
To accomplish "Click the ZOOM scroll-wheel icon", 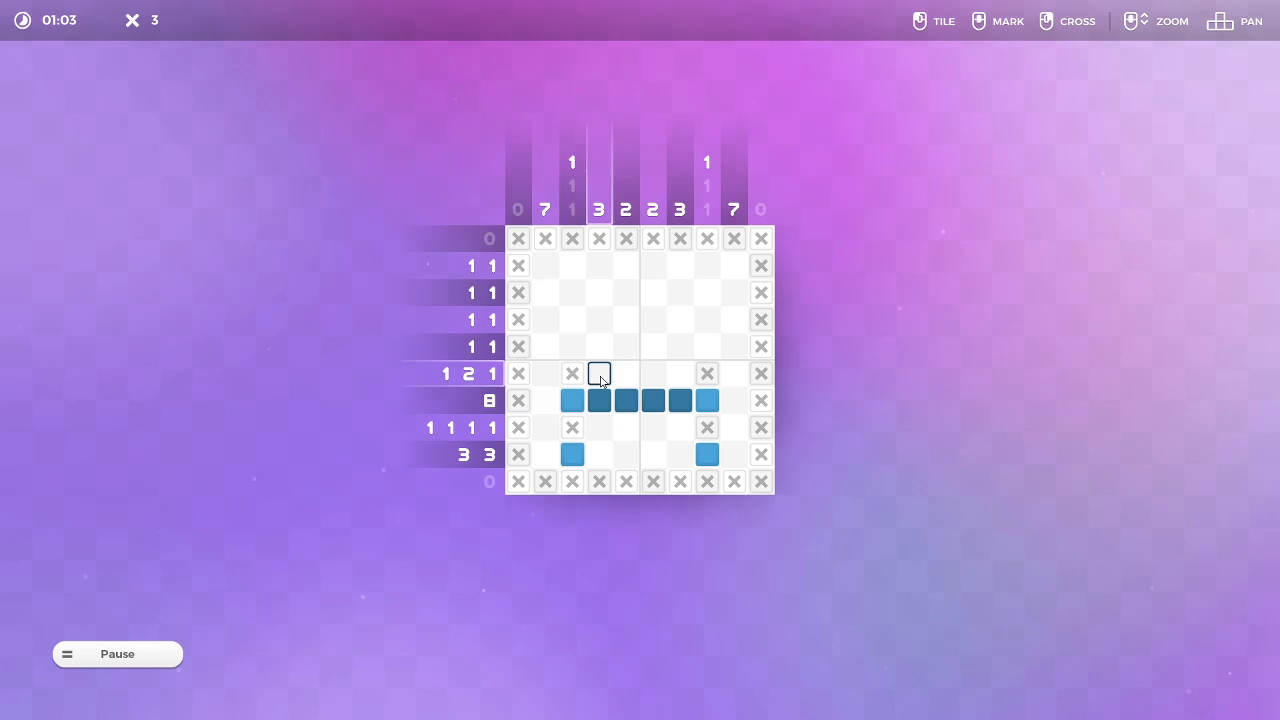I will point(1133,21).
